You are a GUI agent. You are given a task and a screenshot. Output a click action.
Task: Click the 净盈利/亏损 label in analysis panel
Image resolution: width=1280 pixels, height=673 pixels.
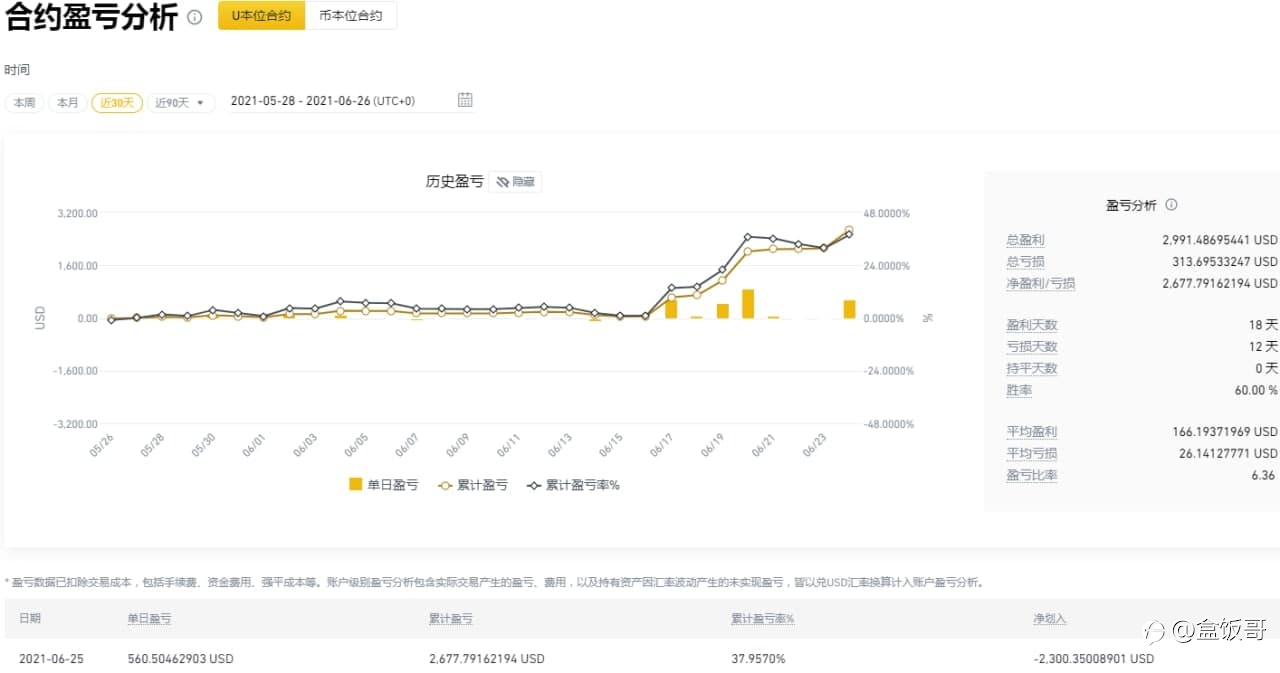(1040, 284)
